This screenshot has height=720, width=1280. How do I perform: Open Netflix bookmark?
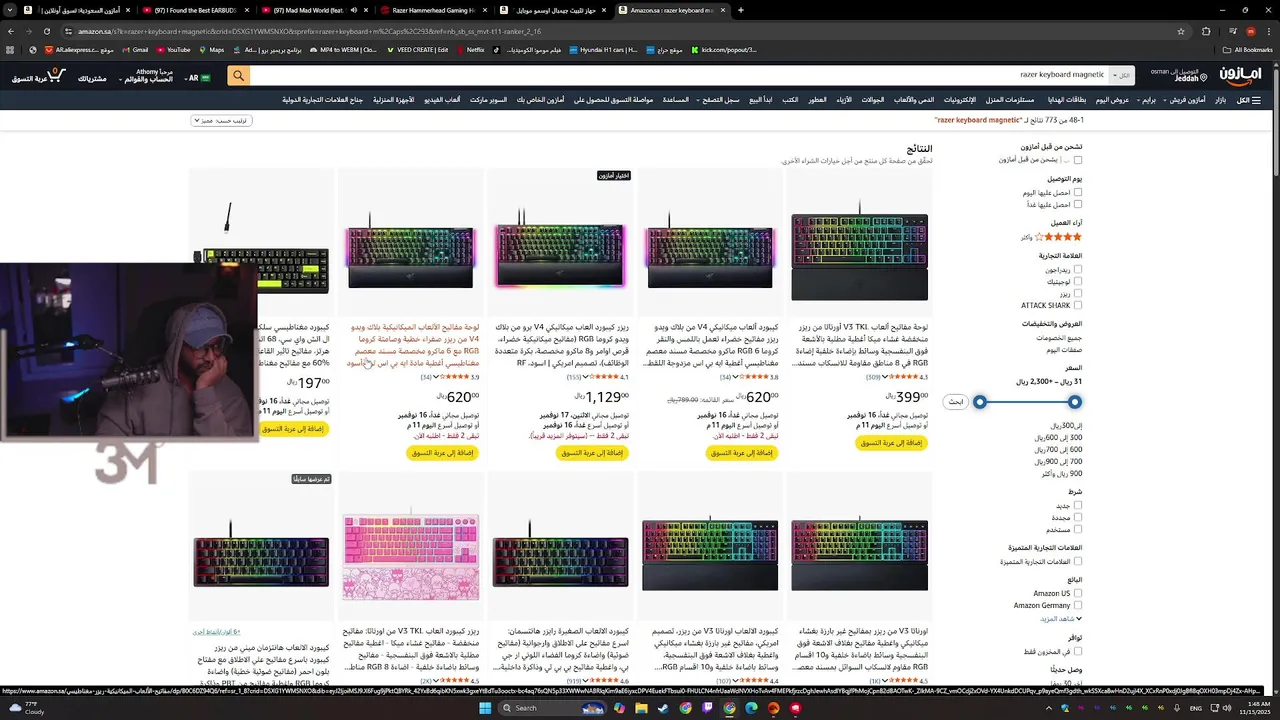(470, 49)
